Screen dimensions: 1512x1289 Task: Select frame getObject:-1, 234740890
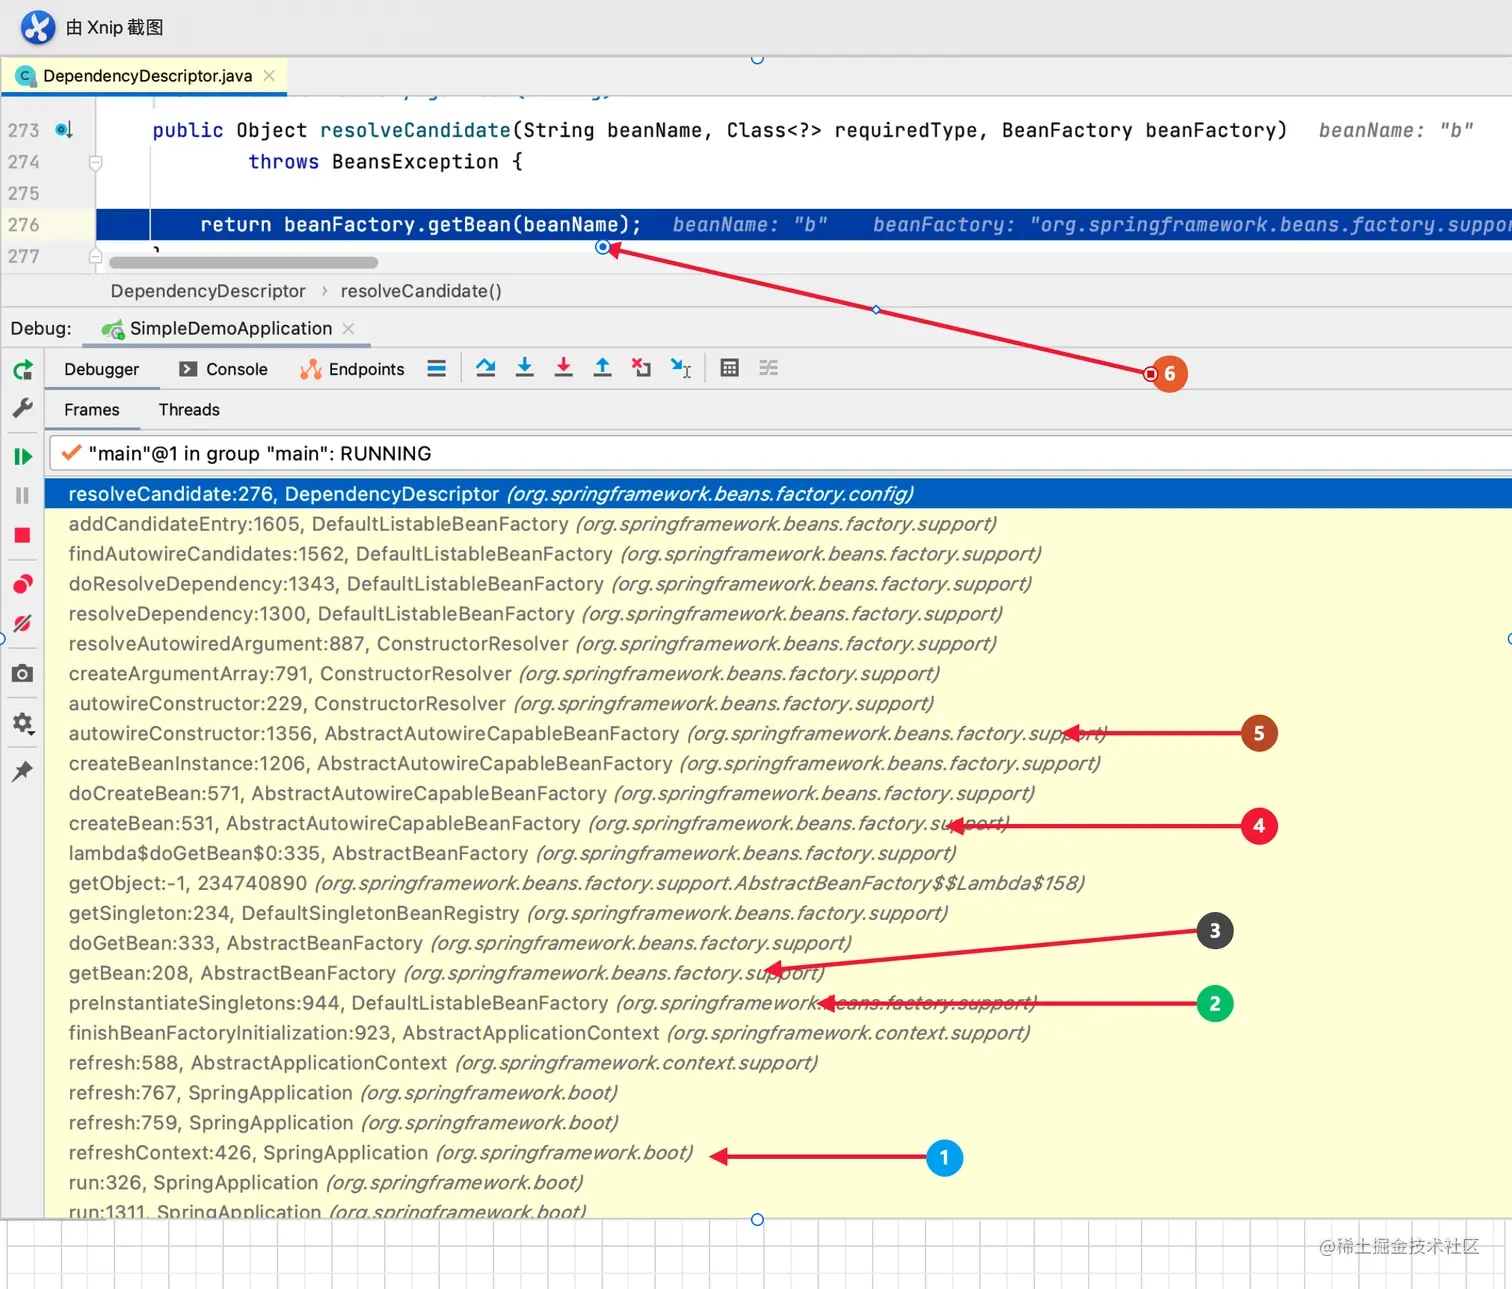click(778, 884)
